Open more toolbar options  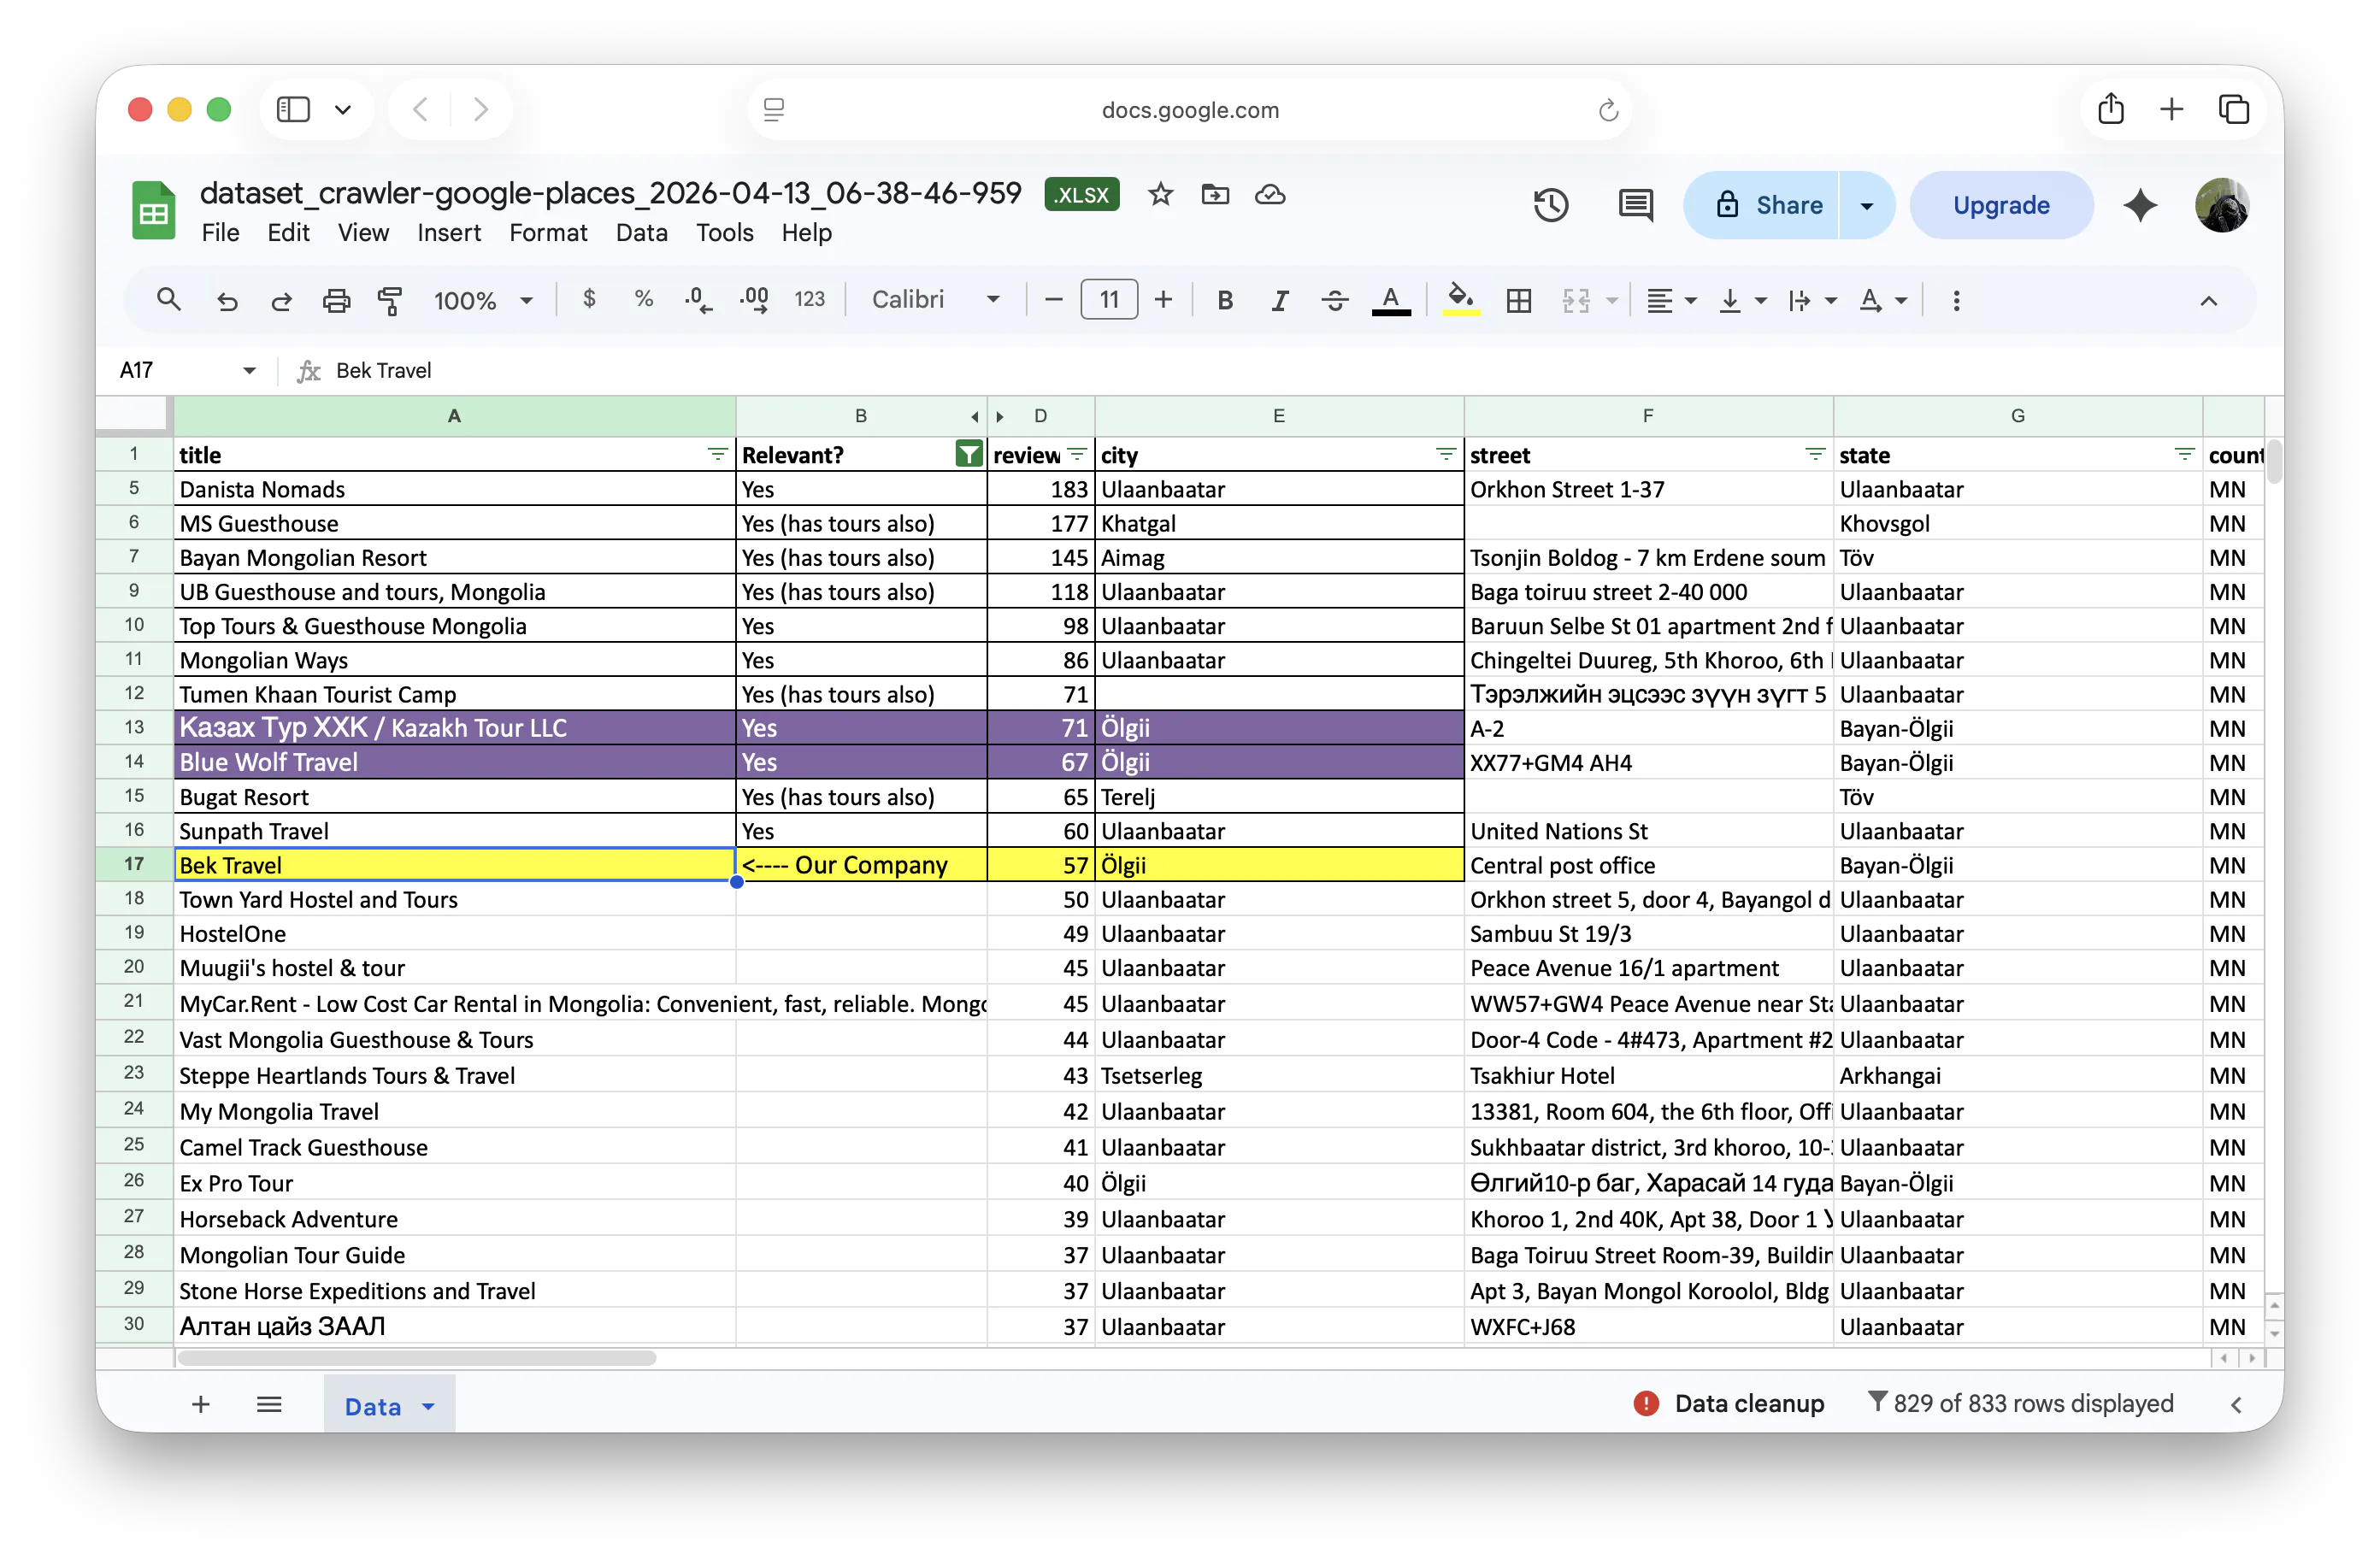[x=1956, y=300]
